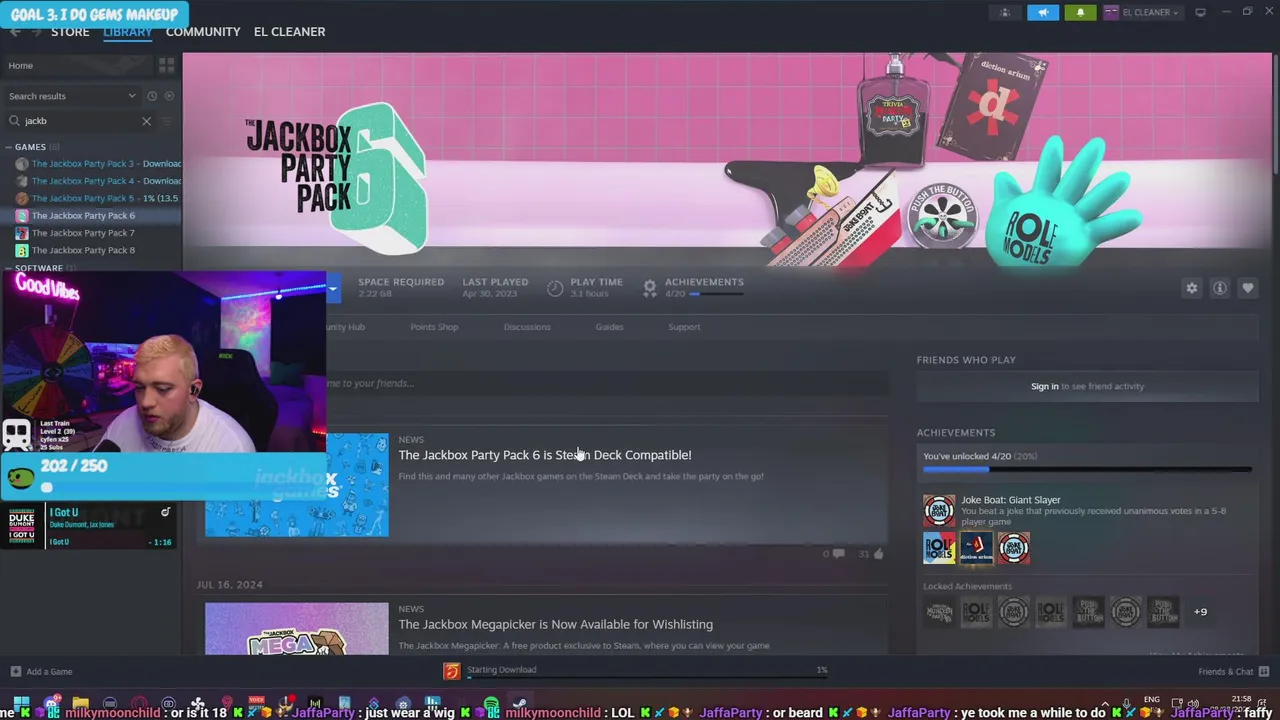Go back with the navigation arrow
This screenshot has width=1280, height=720.
(15, 32)
